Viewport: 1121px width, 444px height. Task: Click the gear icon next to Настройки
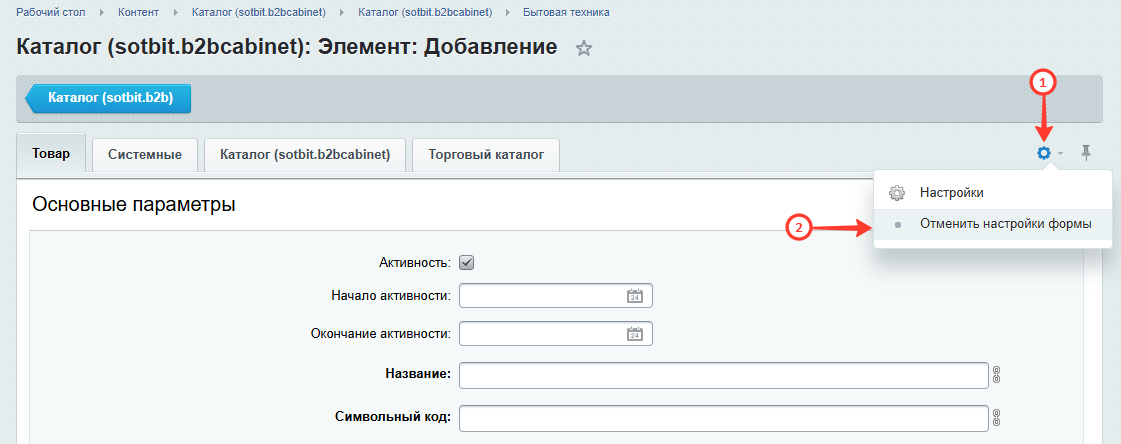coord(897,193)
